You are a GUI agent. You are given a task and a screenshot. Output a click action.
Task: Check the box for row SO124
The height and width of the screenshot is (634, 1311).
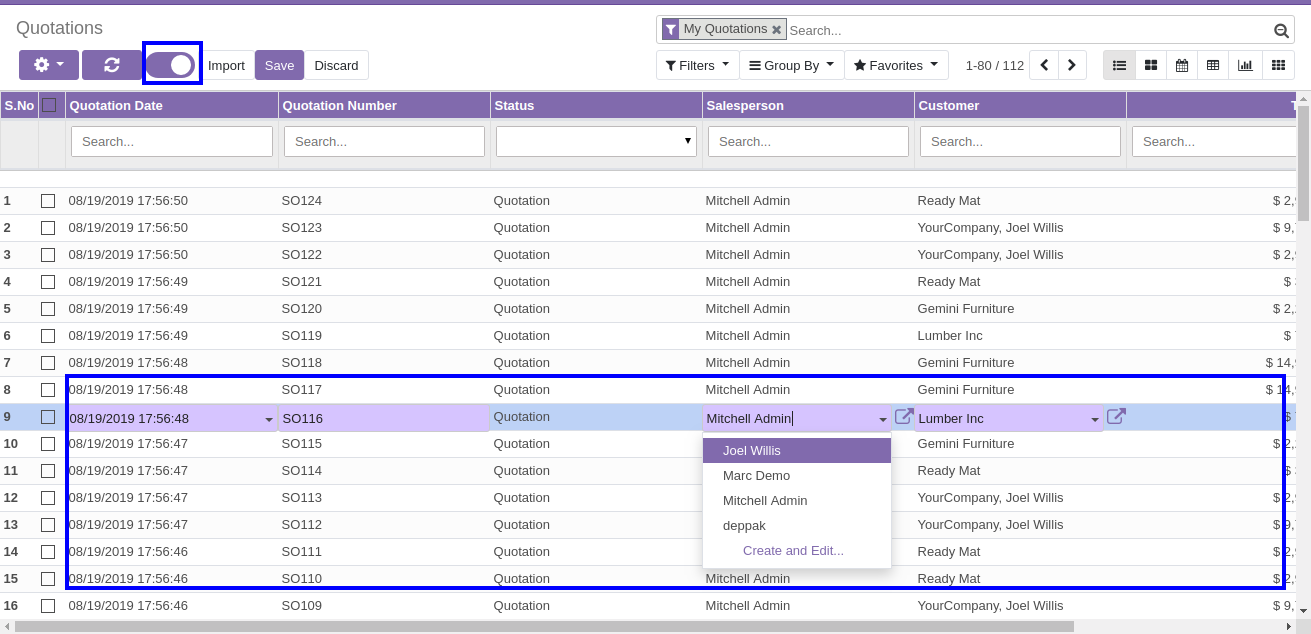[x=48, y=201]
